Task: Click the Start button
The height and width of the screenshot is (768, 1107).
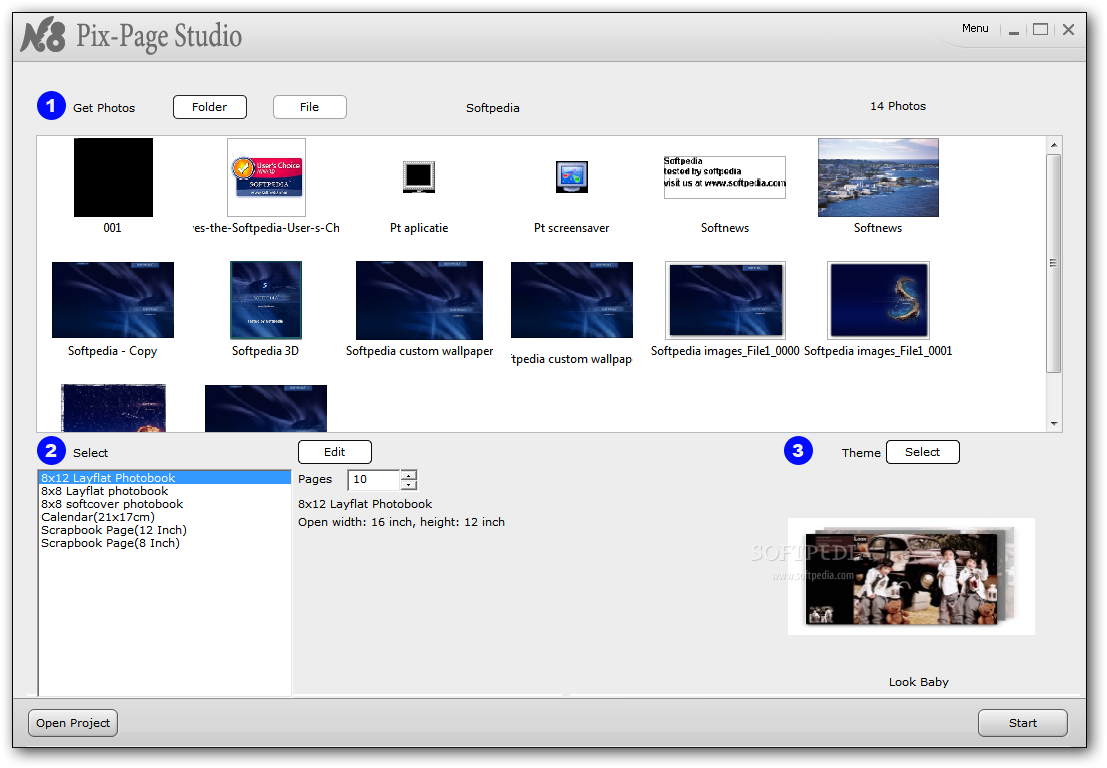Action: 1022,723
